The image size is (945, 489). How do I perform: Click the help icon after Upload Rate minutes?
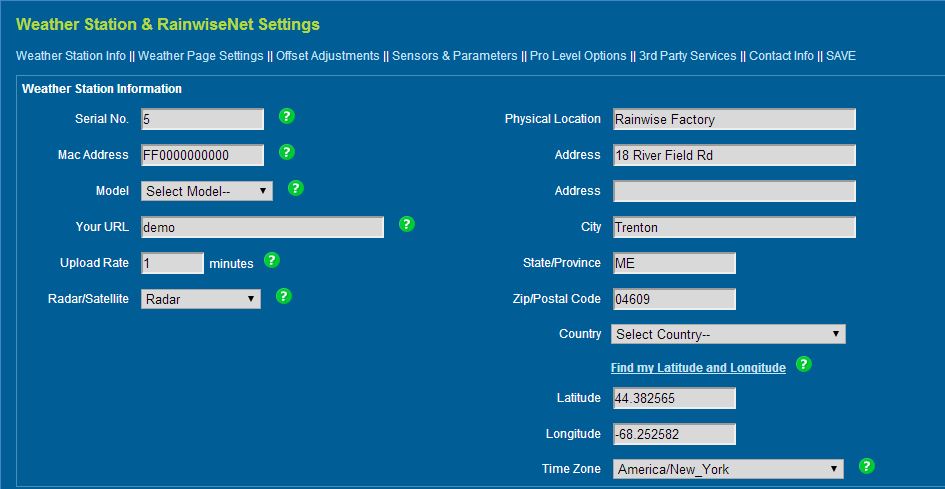pyautogui.click(x=272, y=260)
